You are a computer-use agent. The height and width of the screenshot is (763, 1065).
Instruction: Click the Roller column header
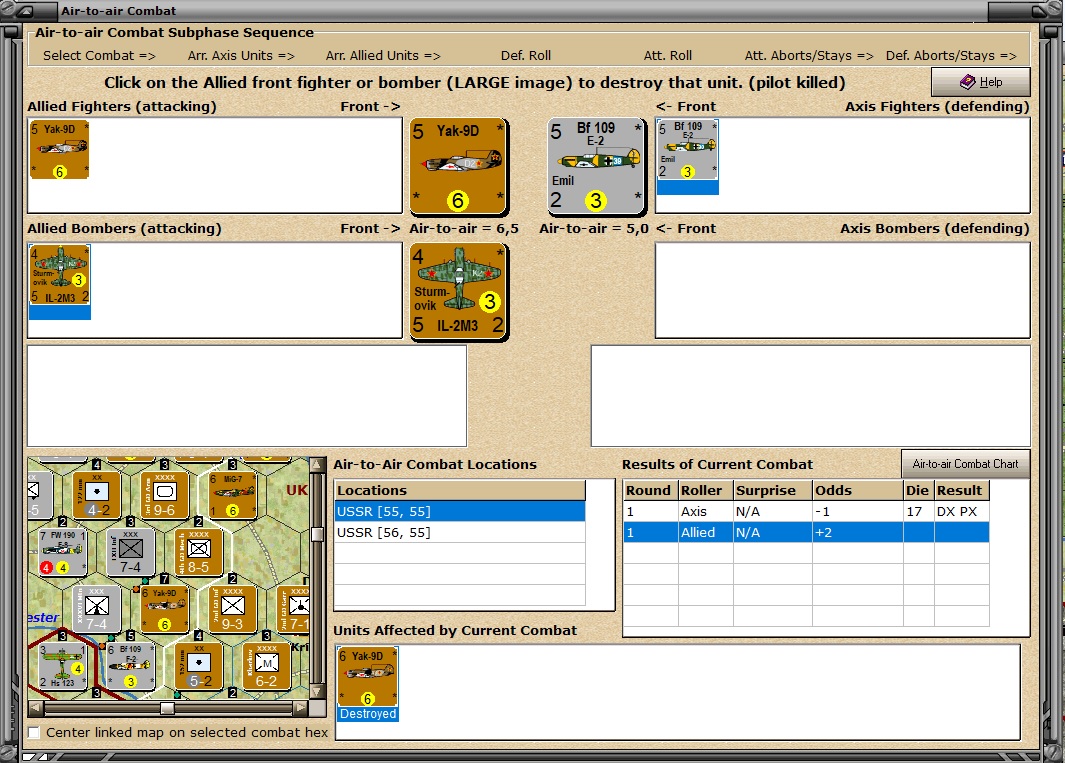click(706, 490)
